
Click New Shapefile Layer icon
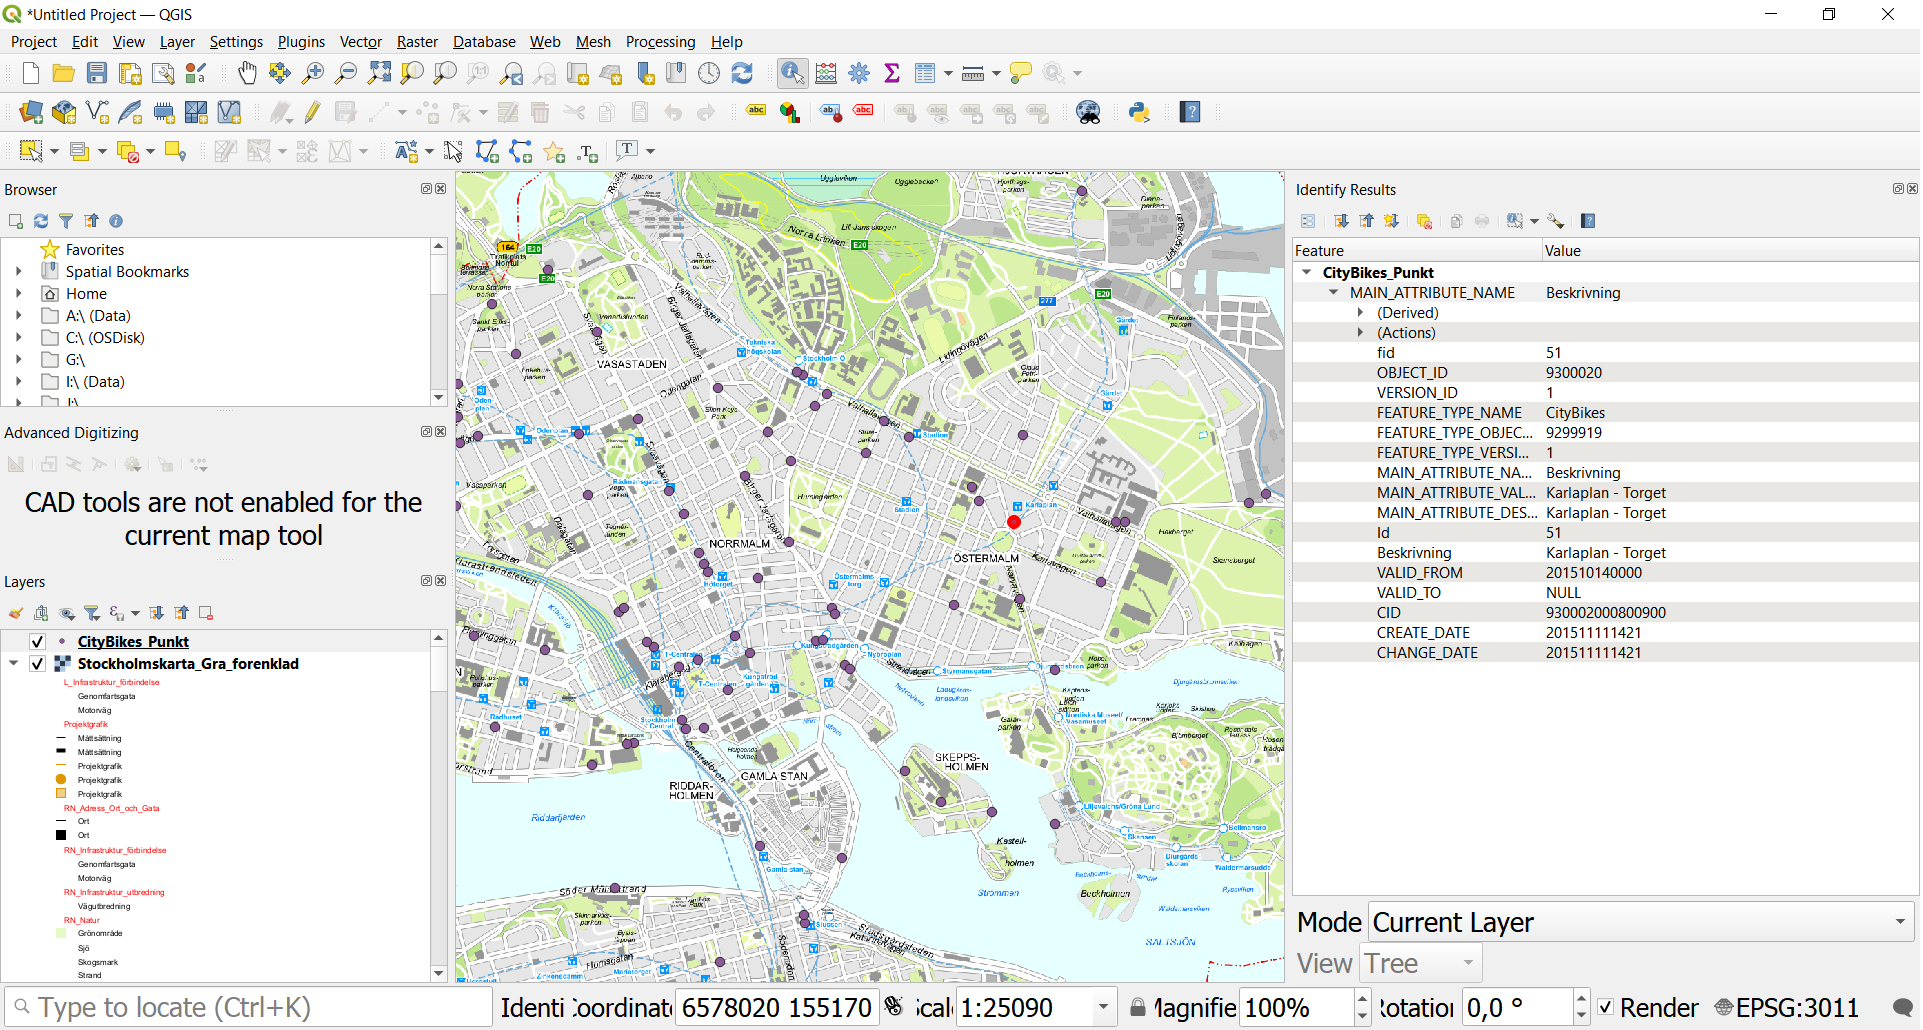pos(97,112)
